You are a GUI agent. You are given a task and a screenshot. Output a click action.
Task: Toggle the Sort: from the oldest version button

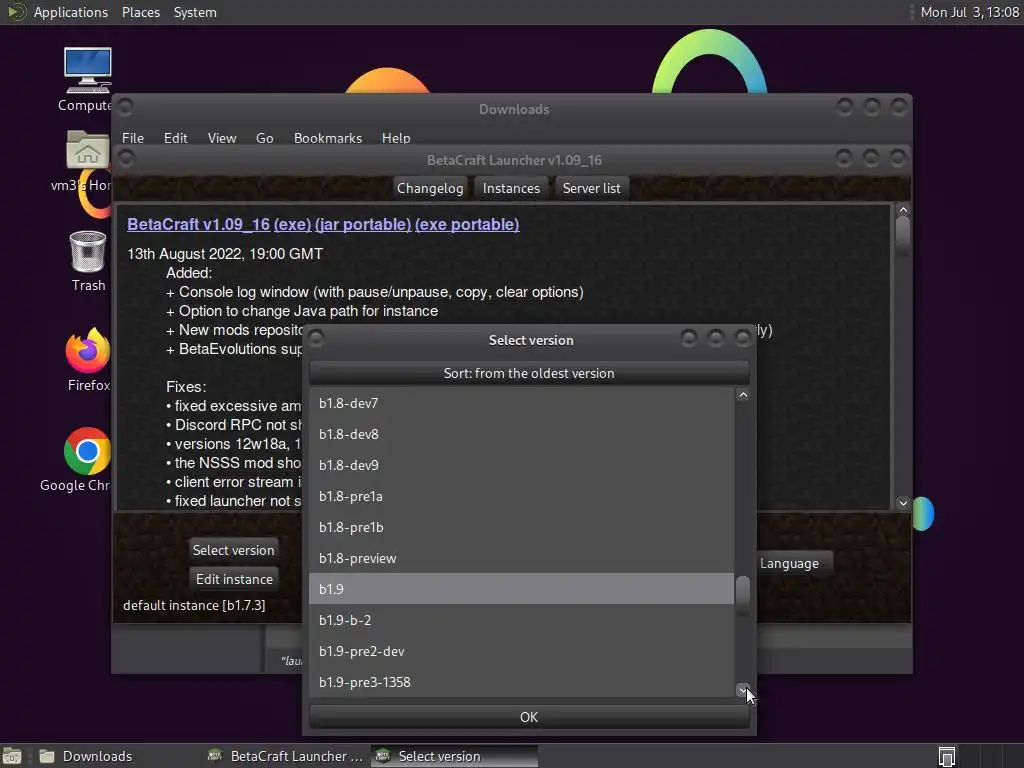point(529,373)
